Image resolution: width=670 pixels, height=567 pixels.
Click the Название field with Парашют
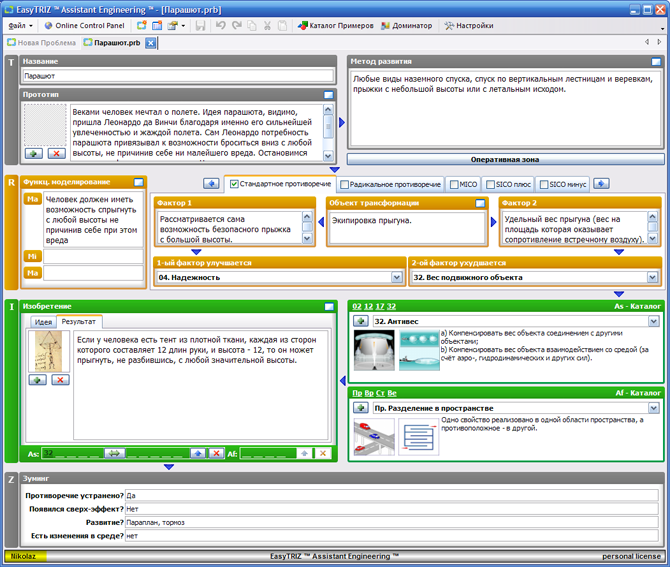[178, 76]
